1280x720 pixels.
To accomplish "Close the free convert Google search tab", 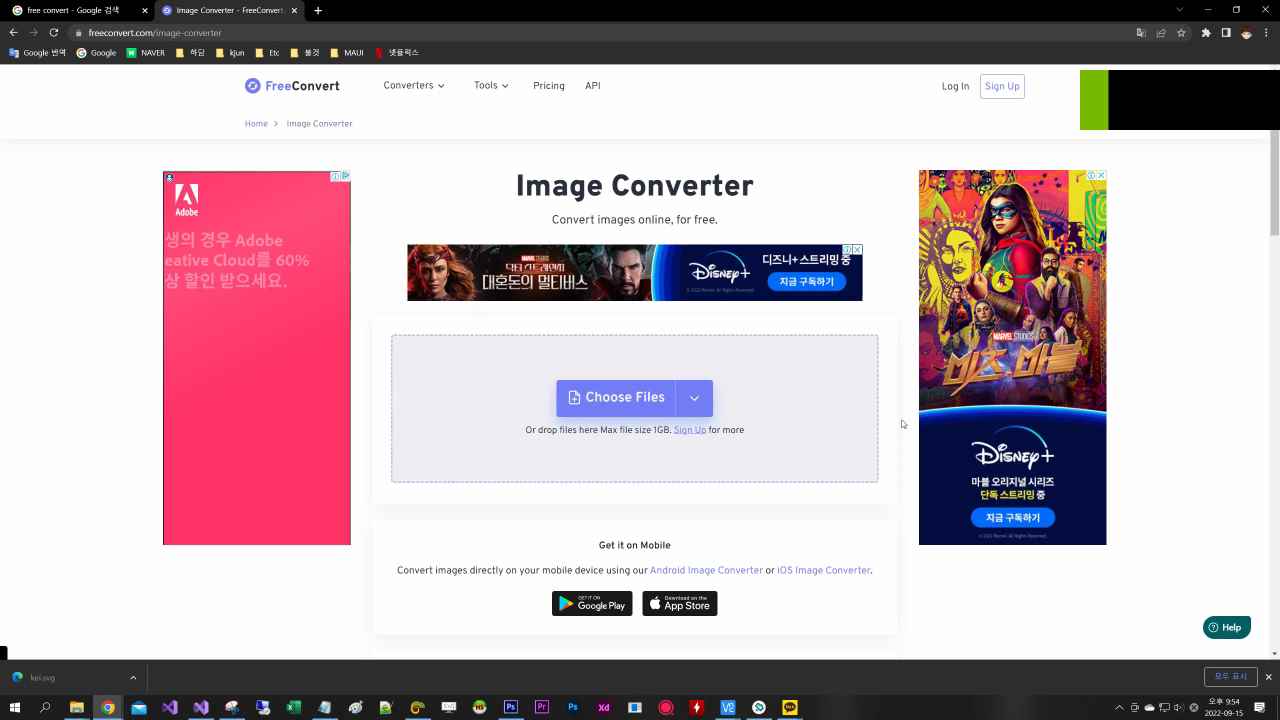I will 145,10.
